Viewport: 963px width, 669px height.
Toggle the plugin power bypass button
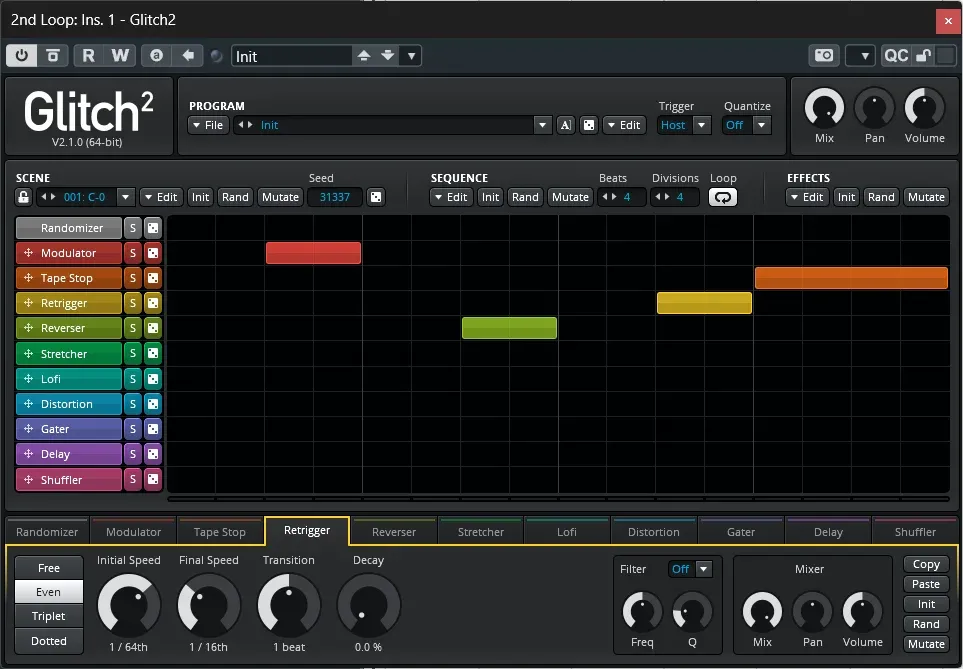click(21, 56)
